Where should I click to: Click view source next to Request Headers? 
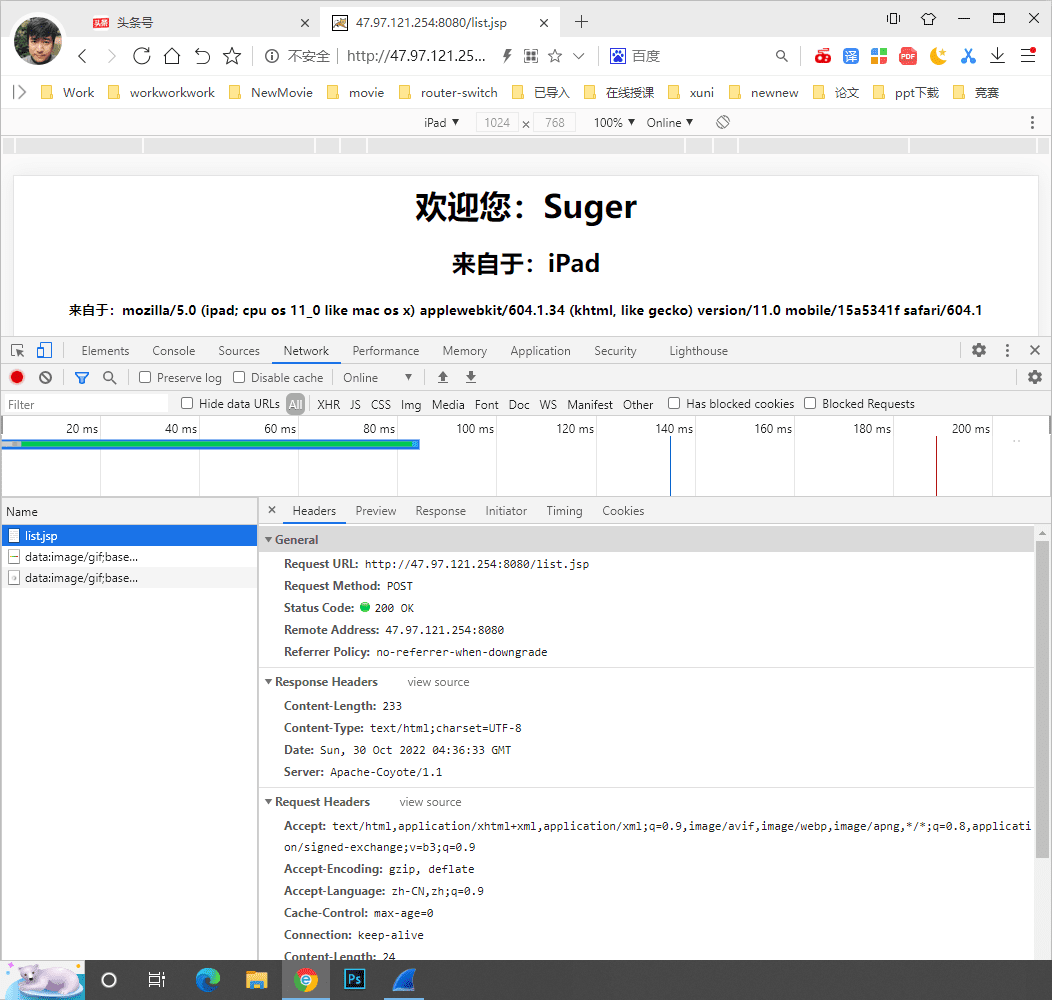(x=430, y=802)
